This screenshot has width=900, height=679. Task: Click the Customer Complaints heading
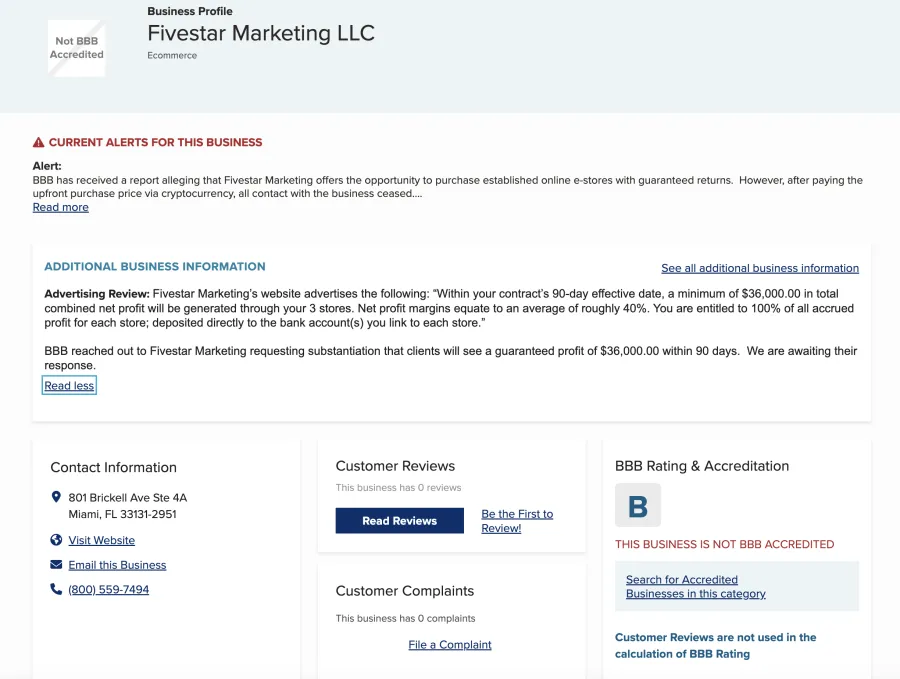click(405, 591)
